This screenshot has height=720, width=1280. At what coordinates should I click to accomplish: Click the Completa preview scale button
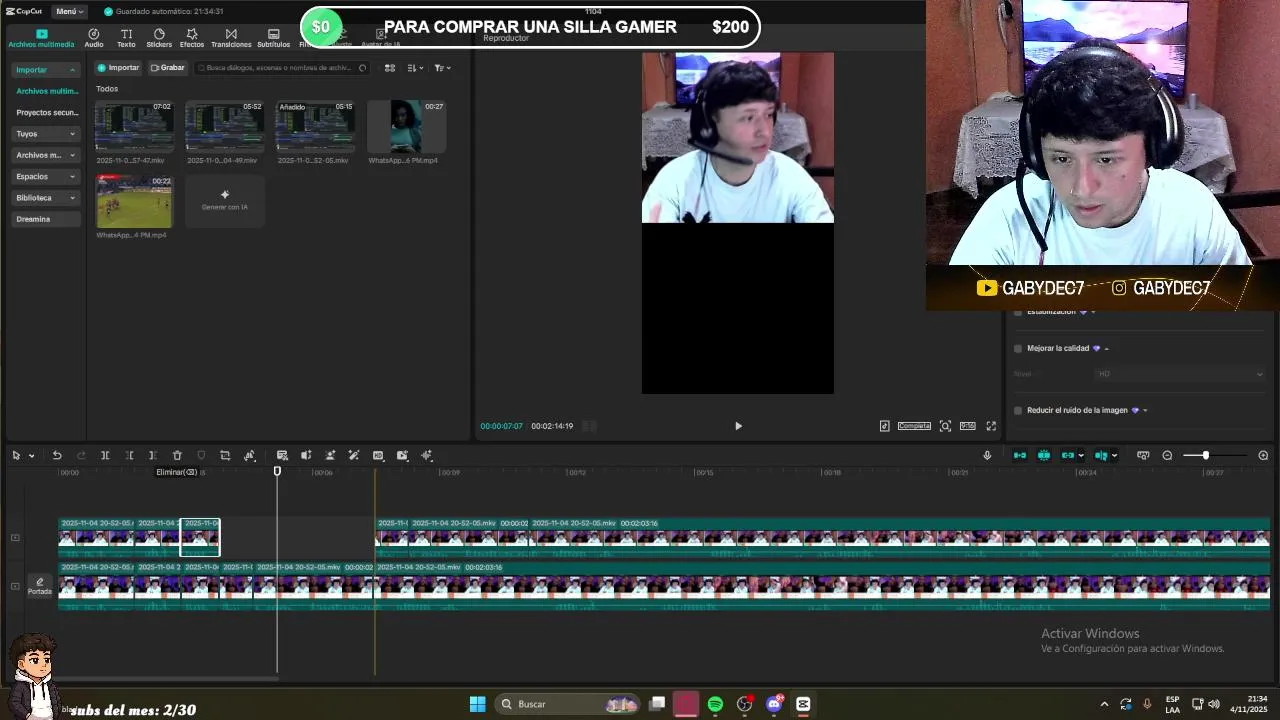pyautogui.click(x=914, y=426)
